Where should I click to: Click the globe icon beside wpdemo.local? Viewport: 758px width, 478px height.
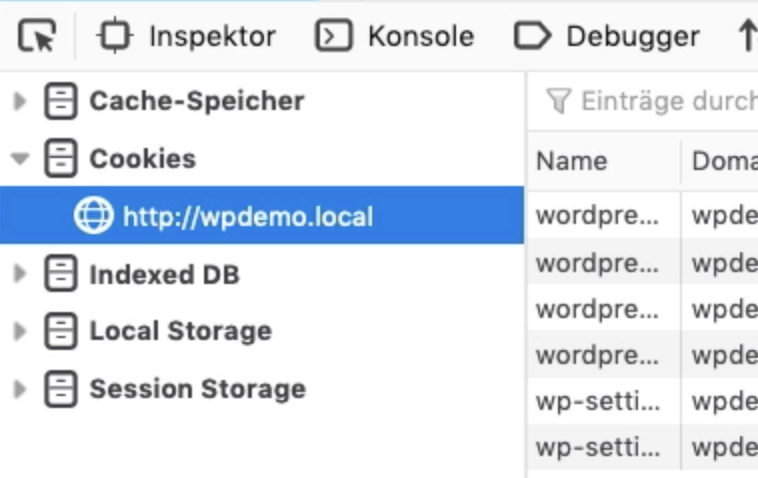(x=94, y=216)
